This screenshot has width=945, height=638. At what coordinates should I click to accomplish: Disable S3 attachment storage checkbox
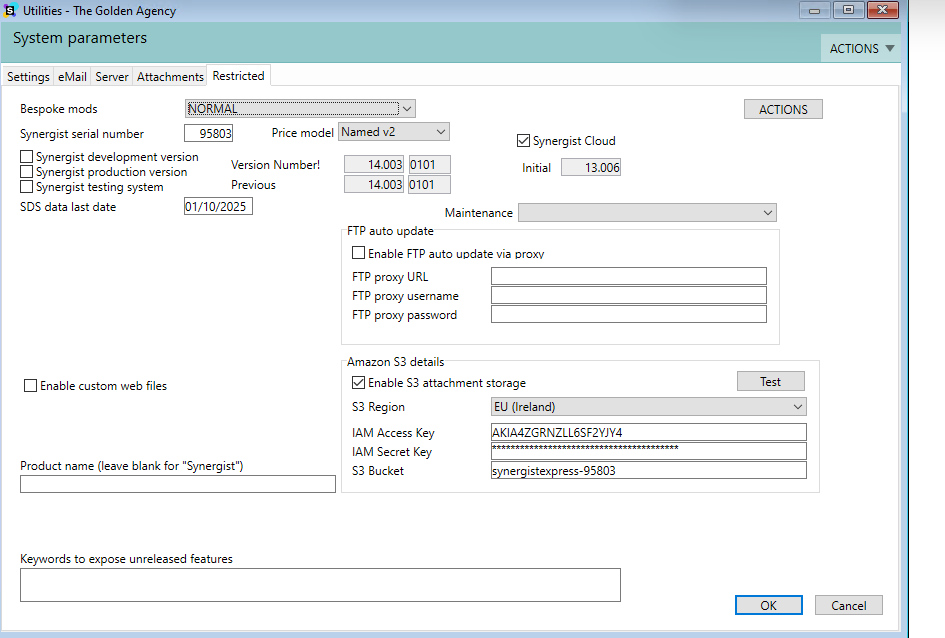point(359,383)
